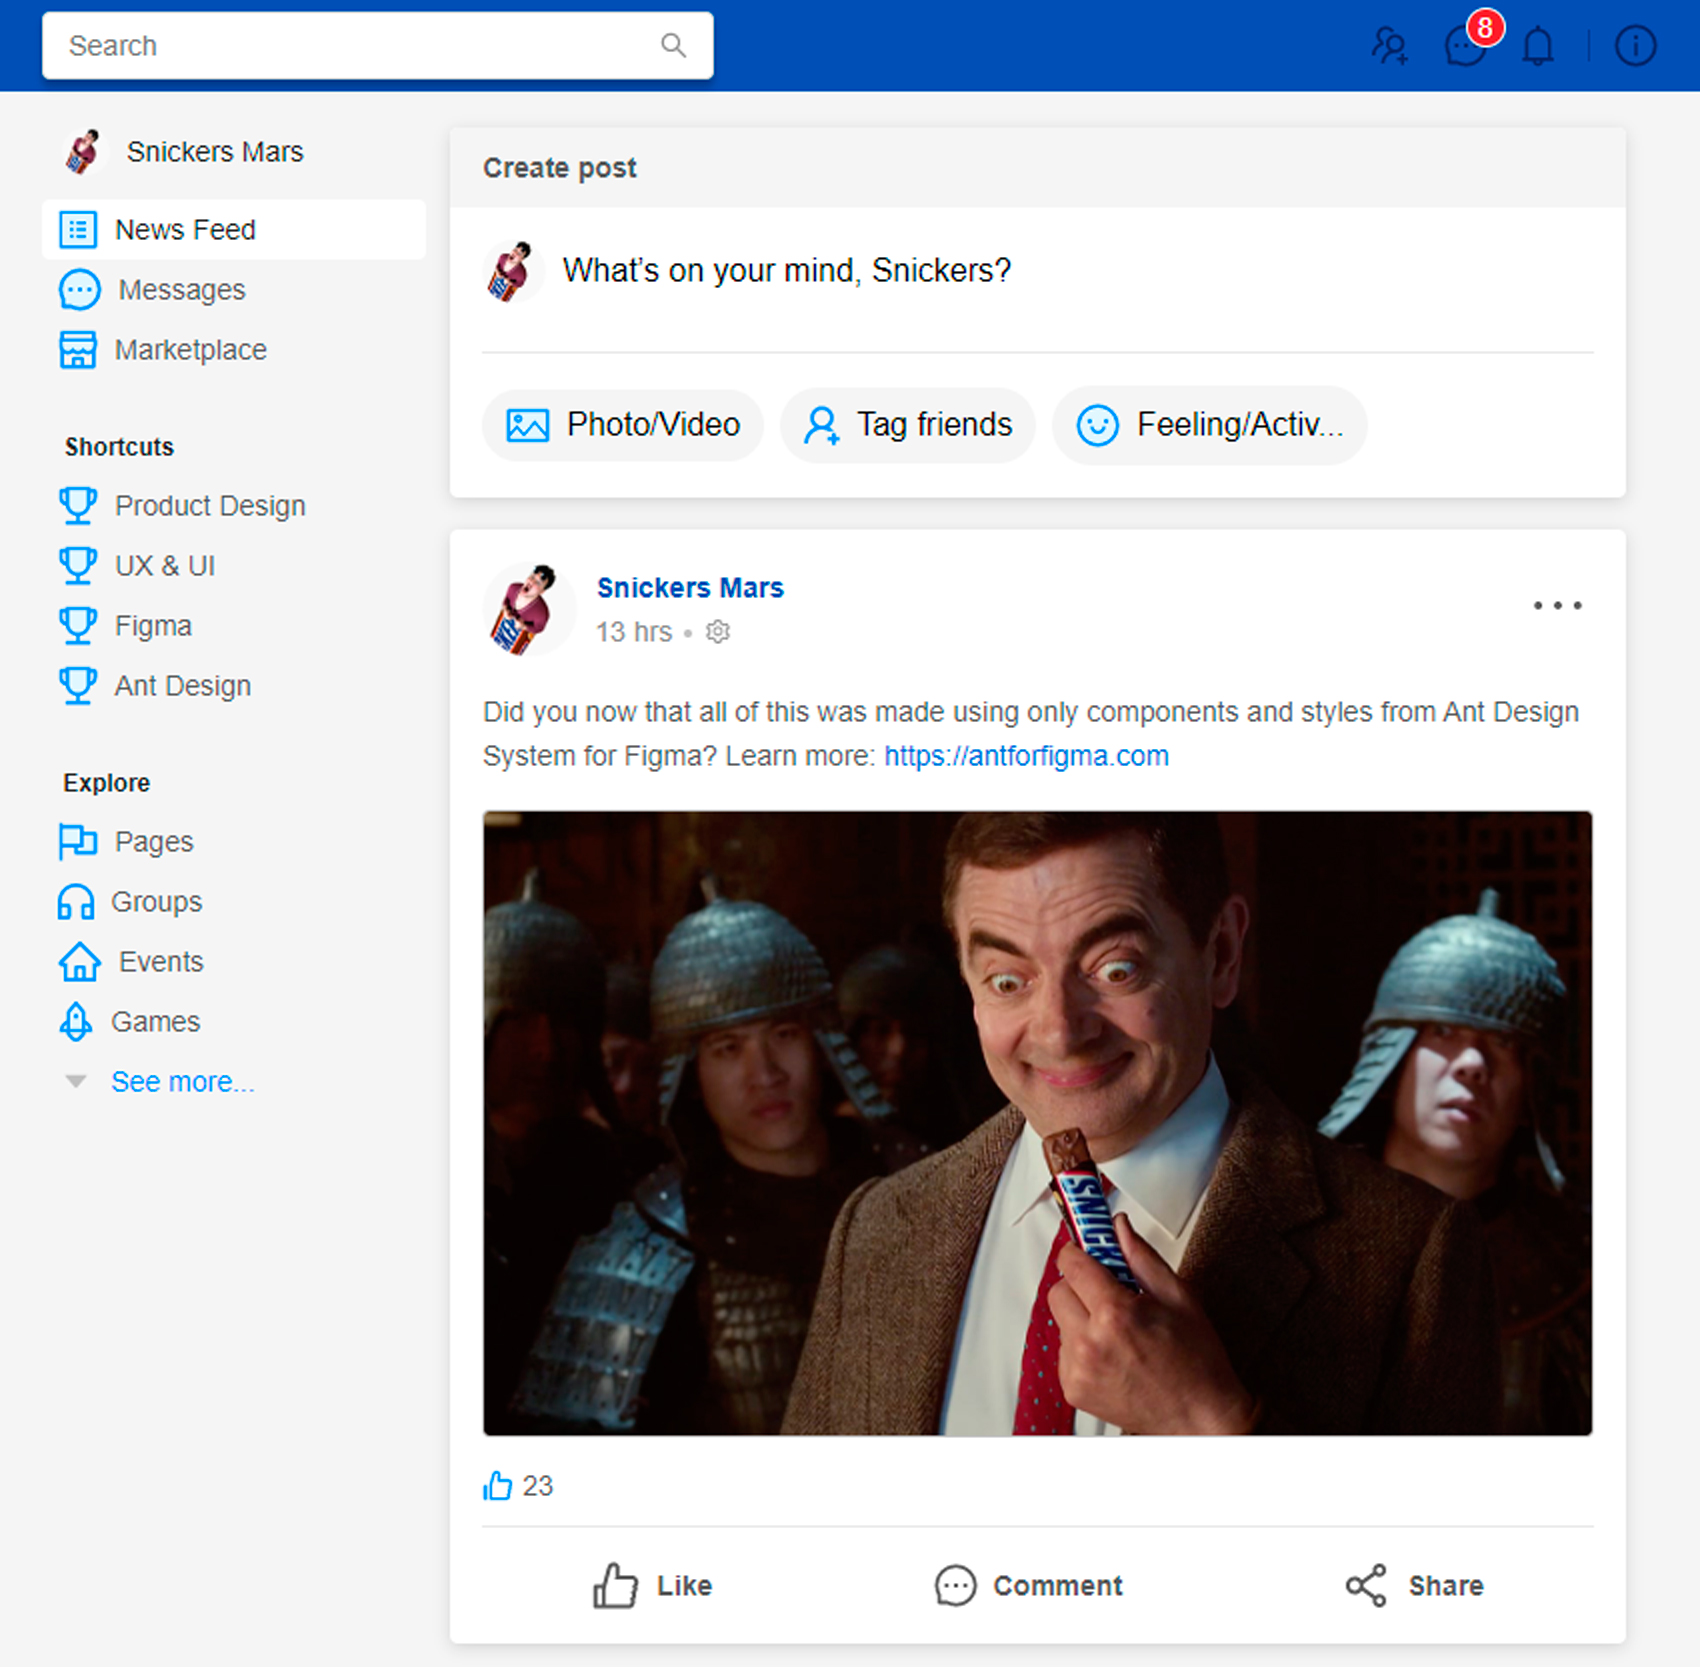Focus the Search input field
This screenshot has width=1700, height=1667.
[x=377, y=46]
